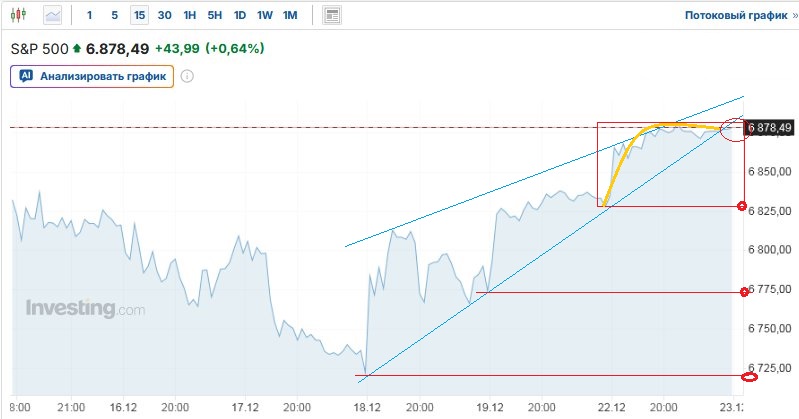The height and width of the screenshot is (419, 799).
Task: Click the Investing.com watermark logo
Action: 85,308
